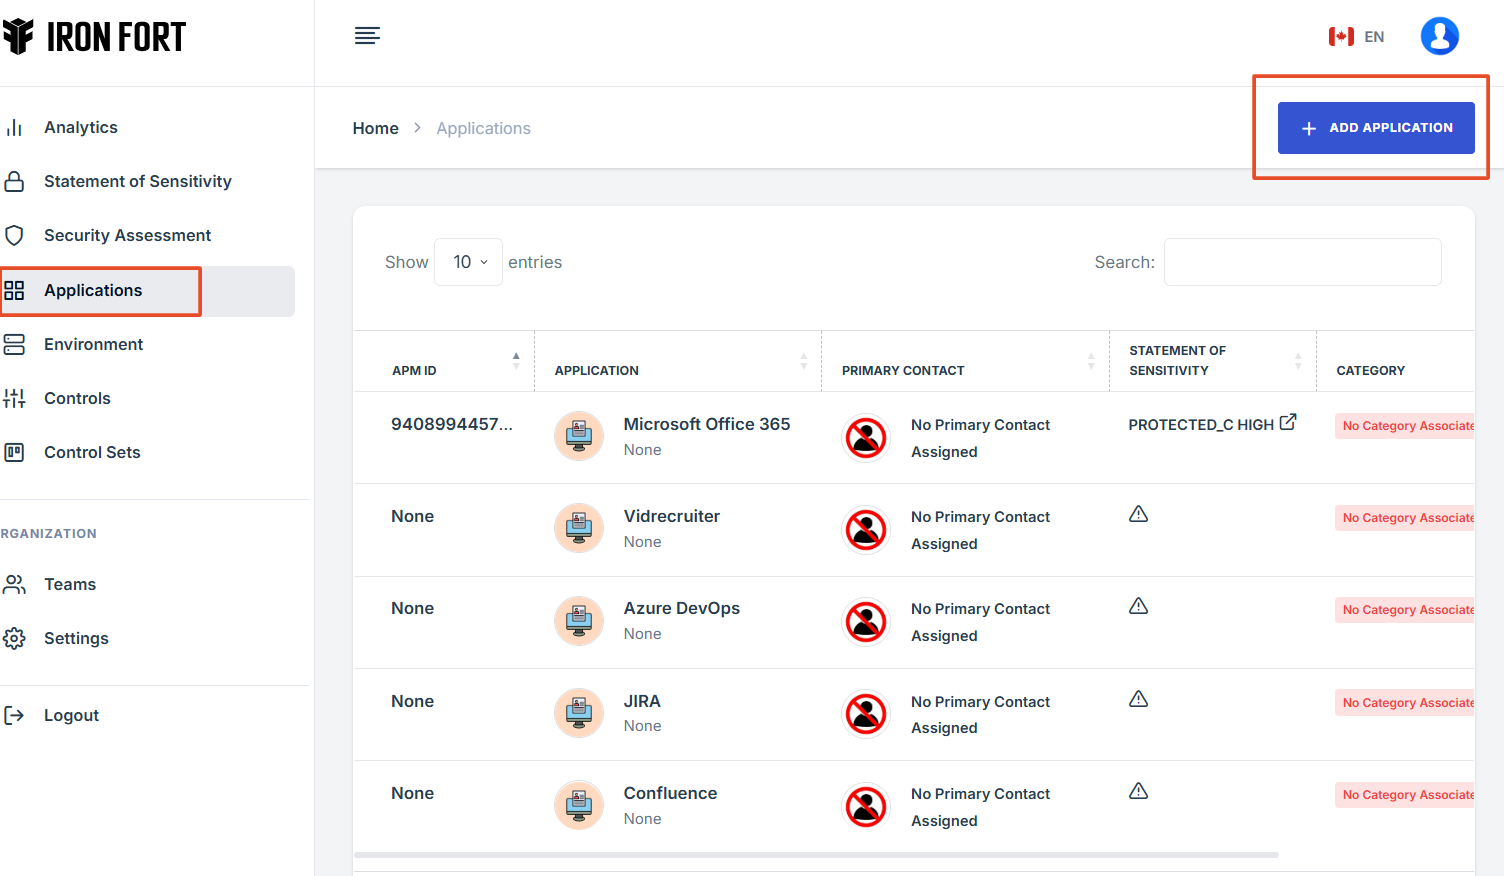Focus the Search input field
The width and height of the screenshot is (1504, 876).
1302,262
